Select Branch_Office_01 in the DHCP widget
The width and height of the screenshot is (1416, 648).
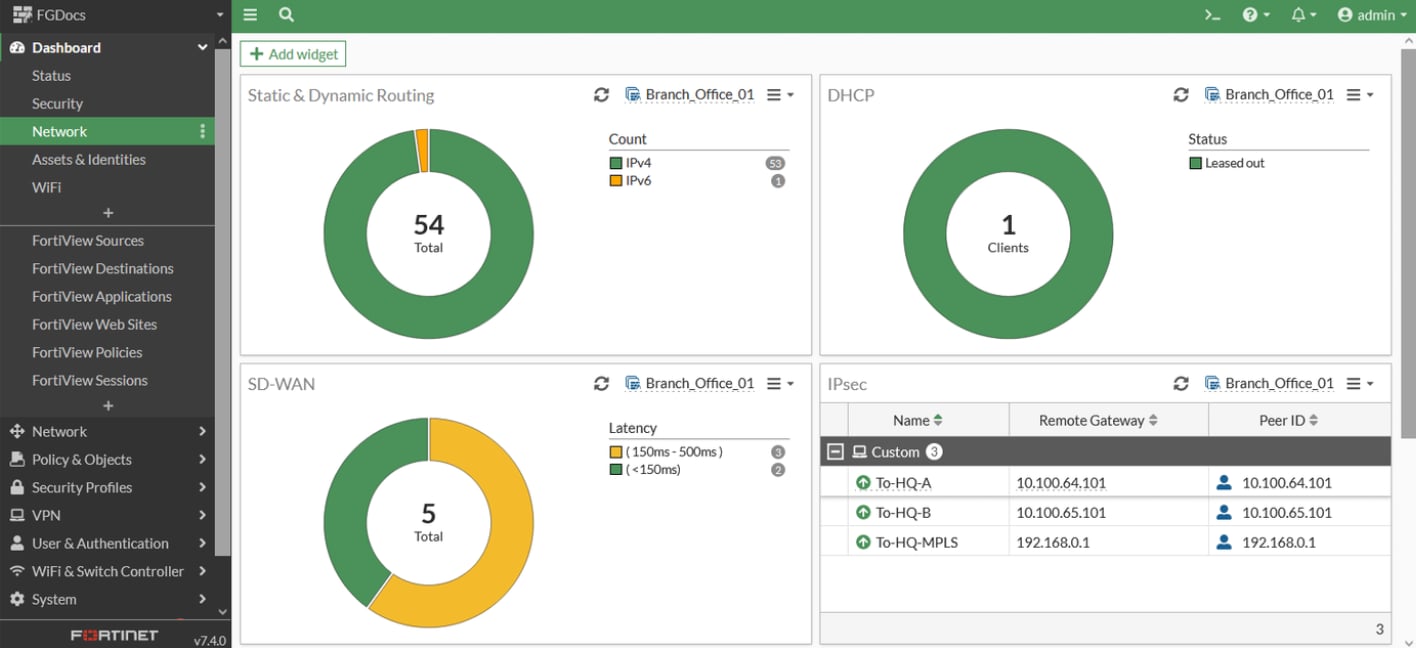point(1269,95)
